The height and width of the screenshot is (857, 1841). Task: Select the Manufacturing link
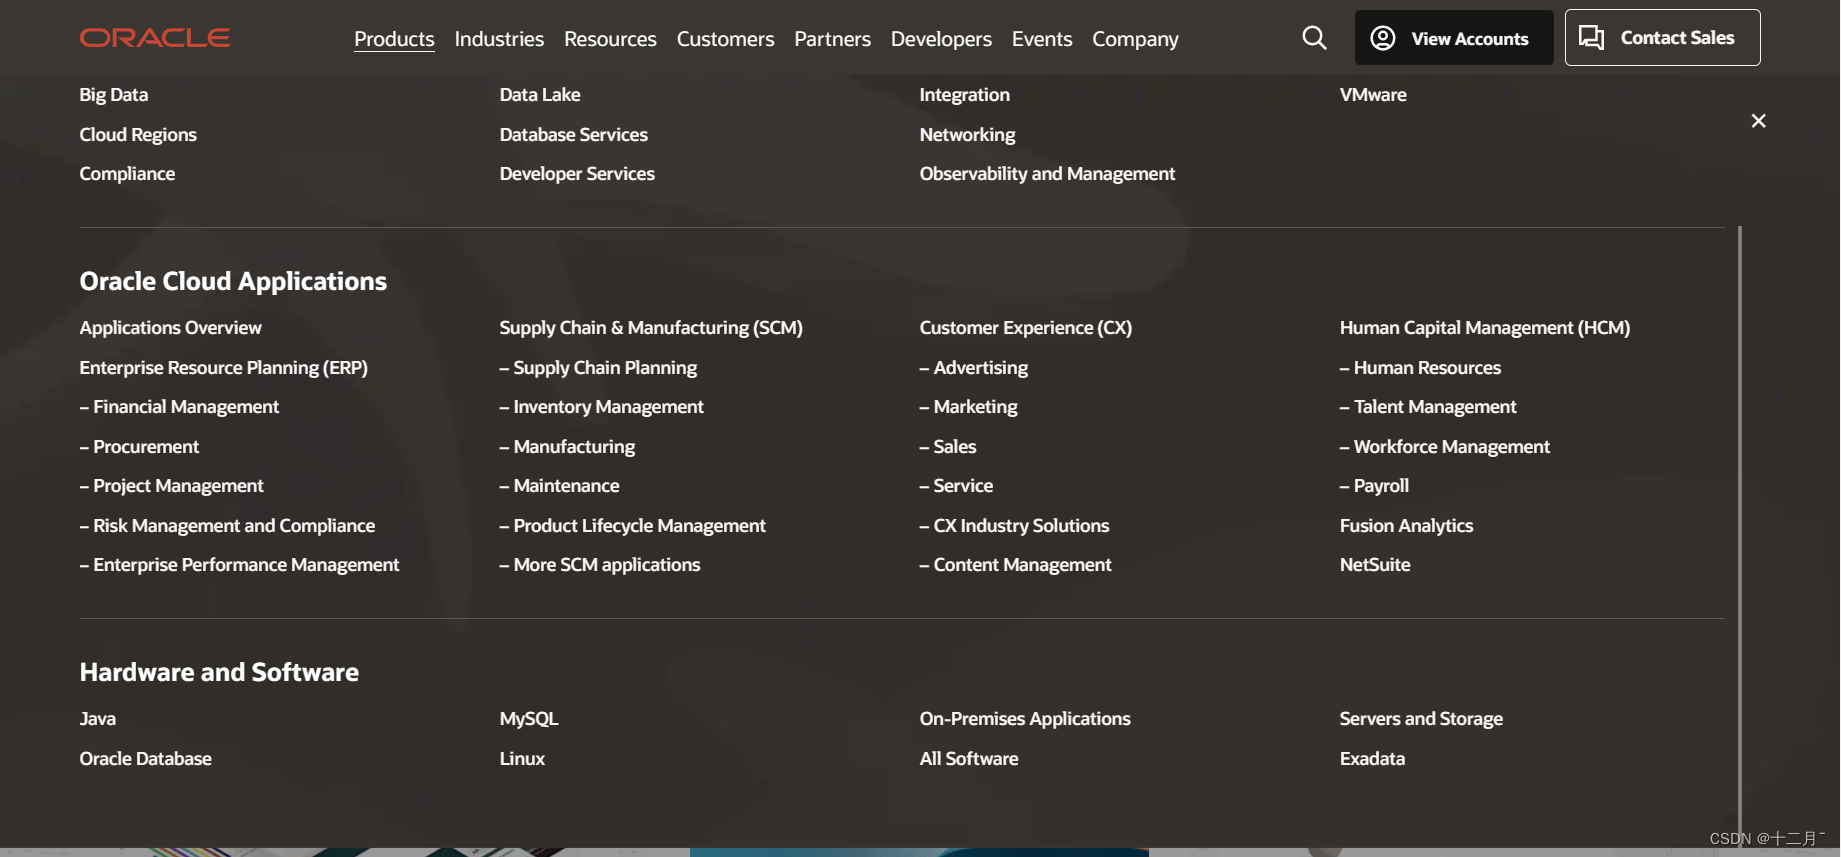(567, 447)
